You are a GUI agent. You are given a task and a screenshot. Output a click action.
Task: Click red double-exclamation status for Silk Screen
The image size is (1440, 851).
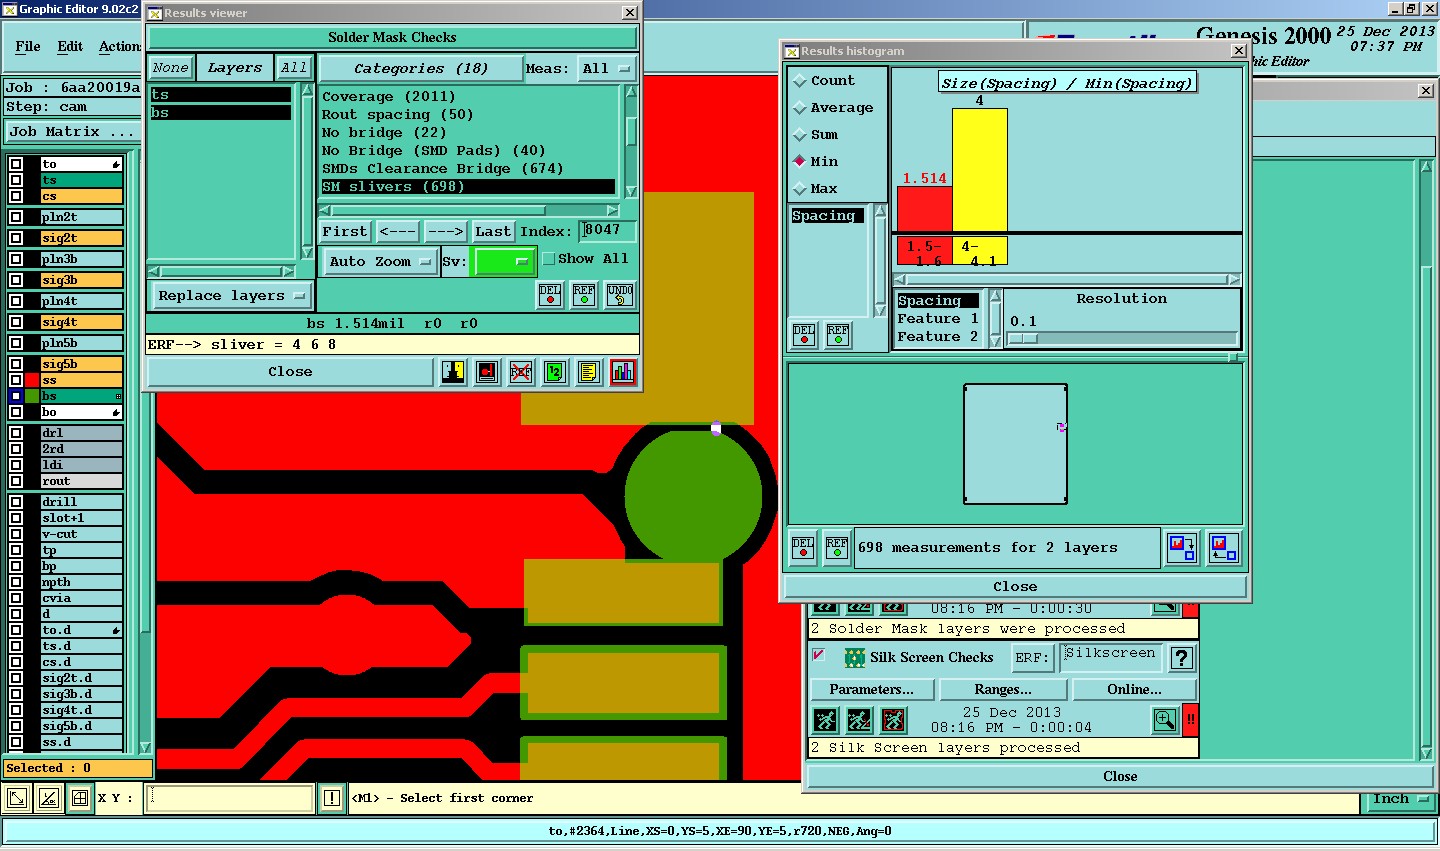click(x=1191, y=720)
